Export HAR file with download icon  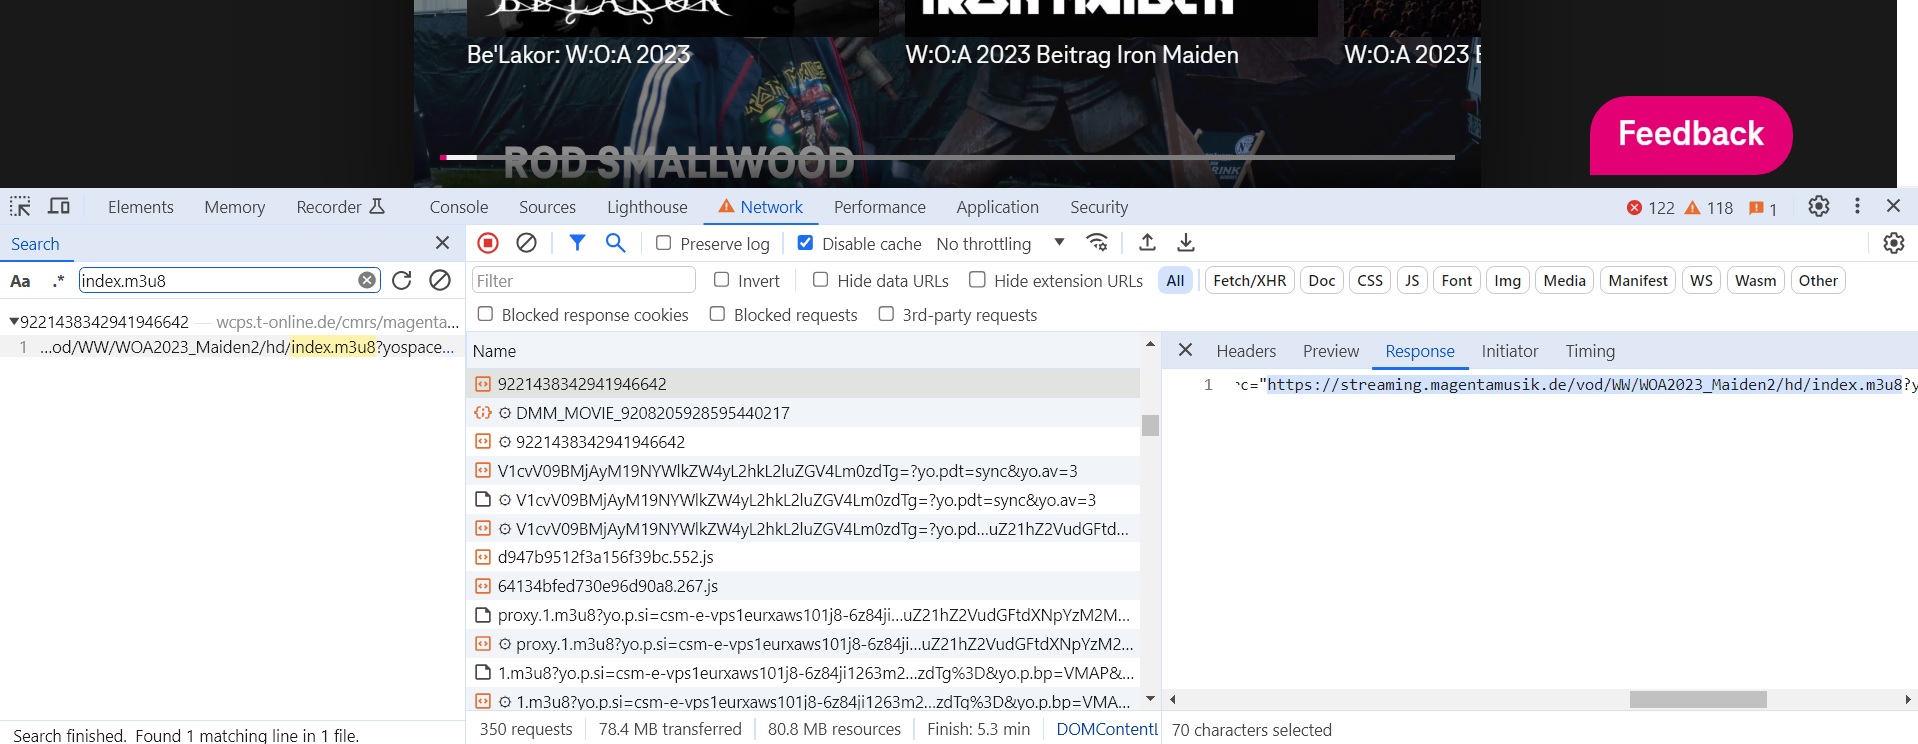pyautogui.click(x=1185, y=243)
